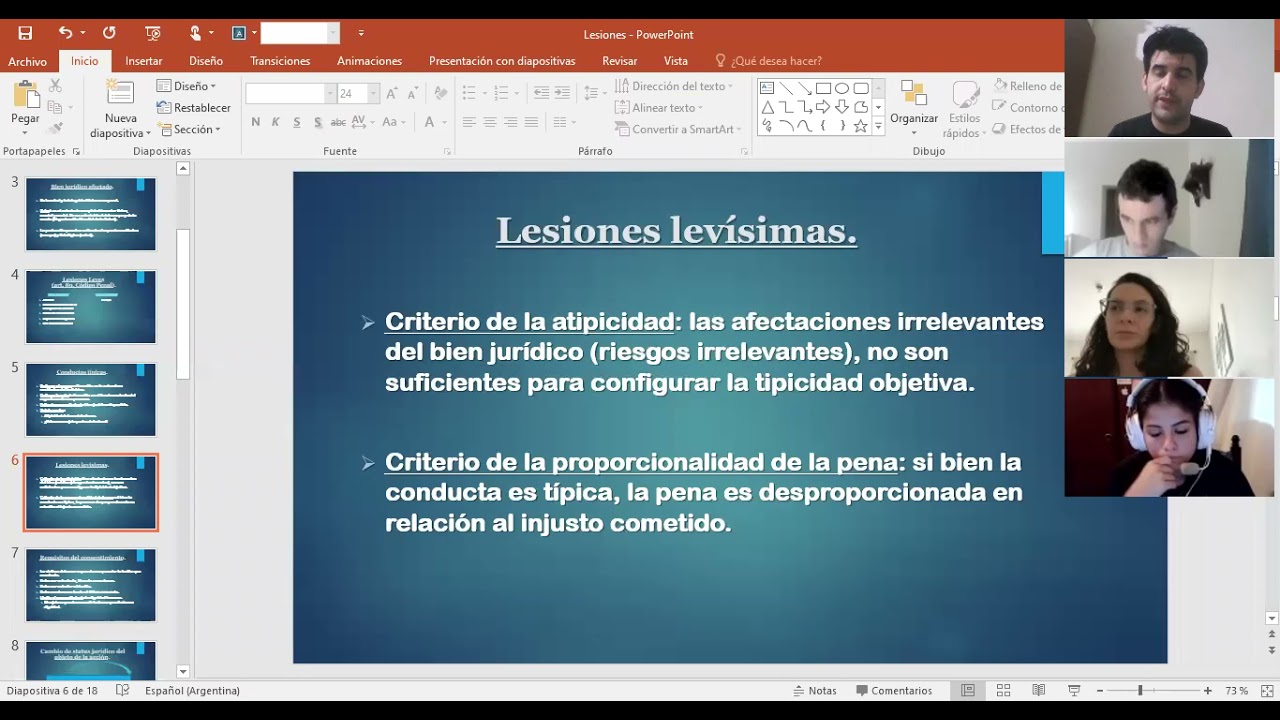Image resolution: width=1280 pixels, height=720 pixels.
Task: Click the Undo arrow icon
Action: (x=65, y=33)
